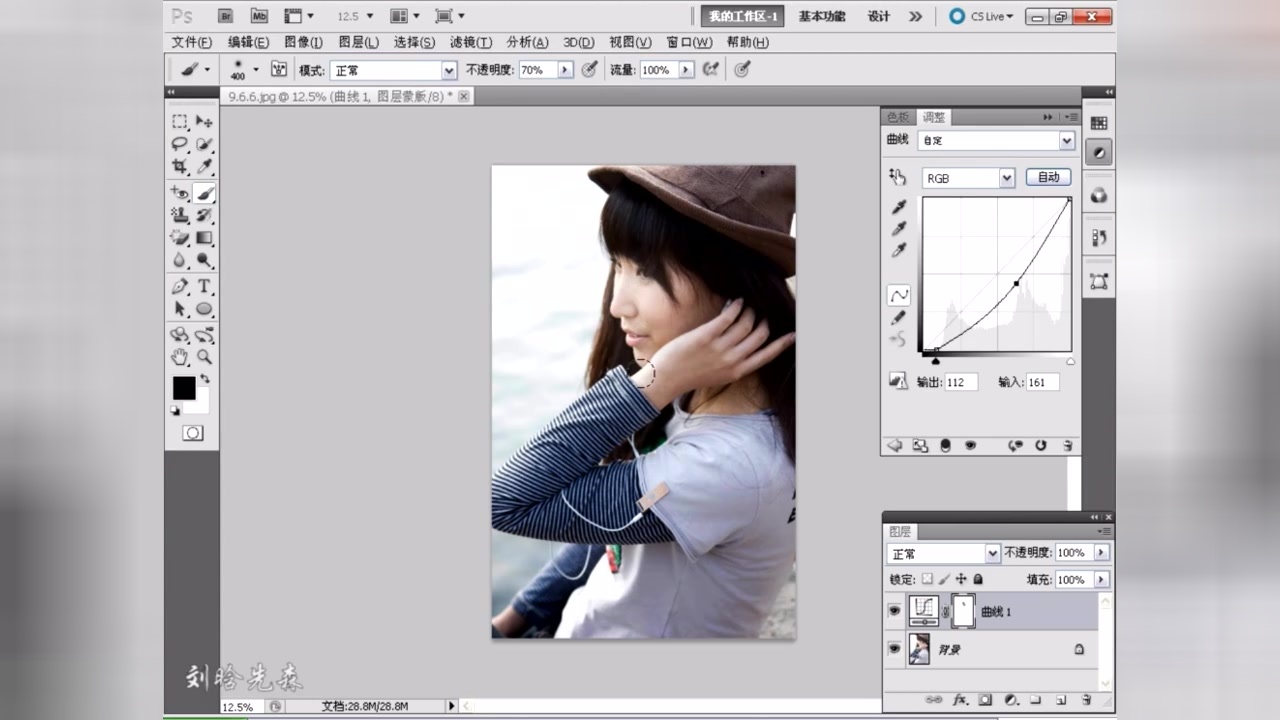Open the 图层(L) menu
1280x720 pixels.
tap(358, 42)
